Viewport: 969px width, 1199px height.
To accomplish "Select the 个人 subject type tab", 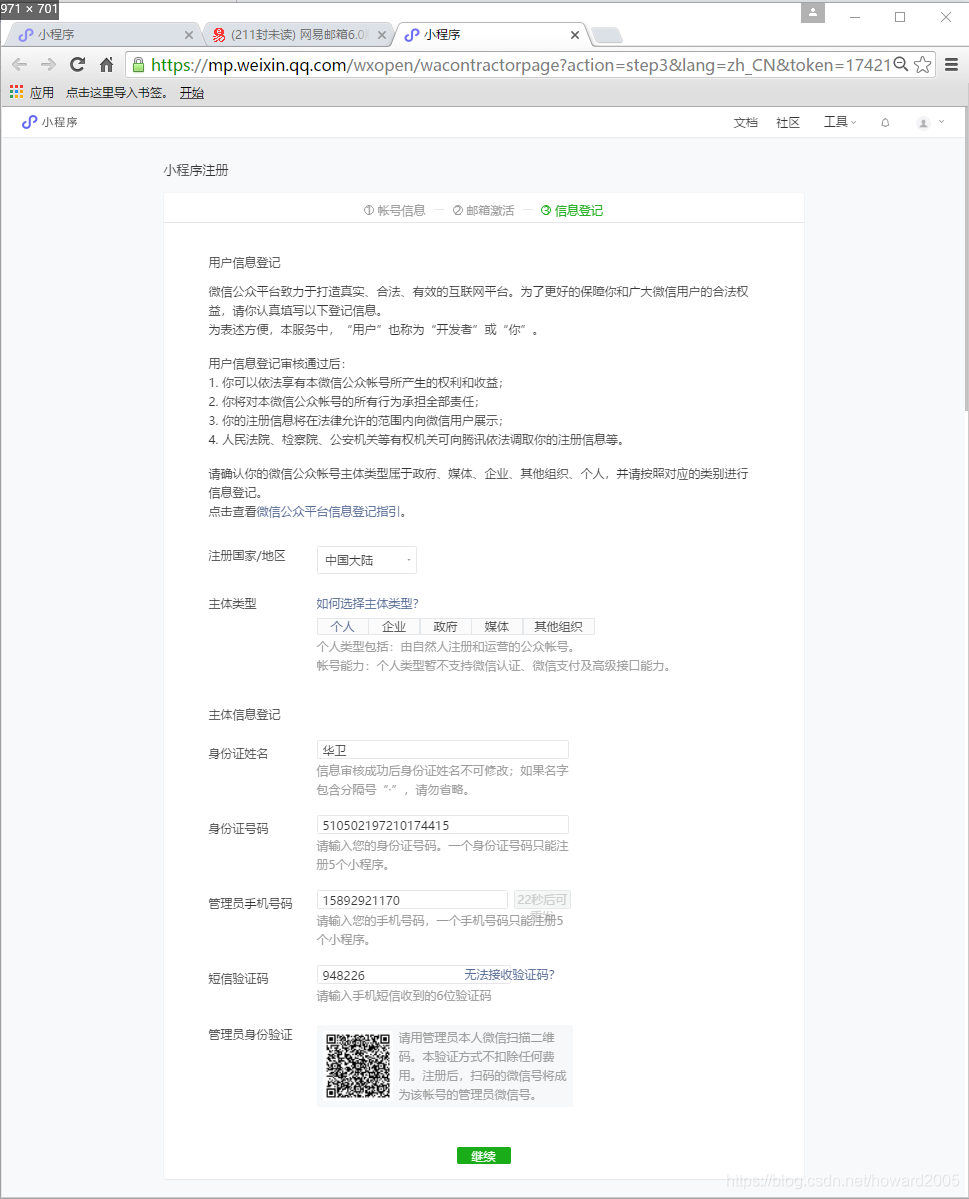I will pos(343,626).
